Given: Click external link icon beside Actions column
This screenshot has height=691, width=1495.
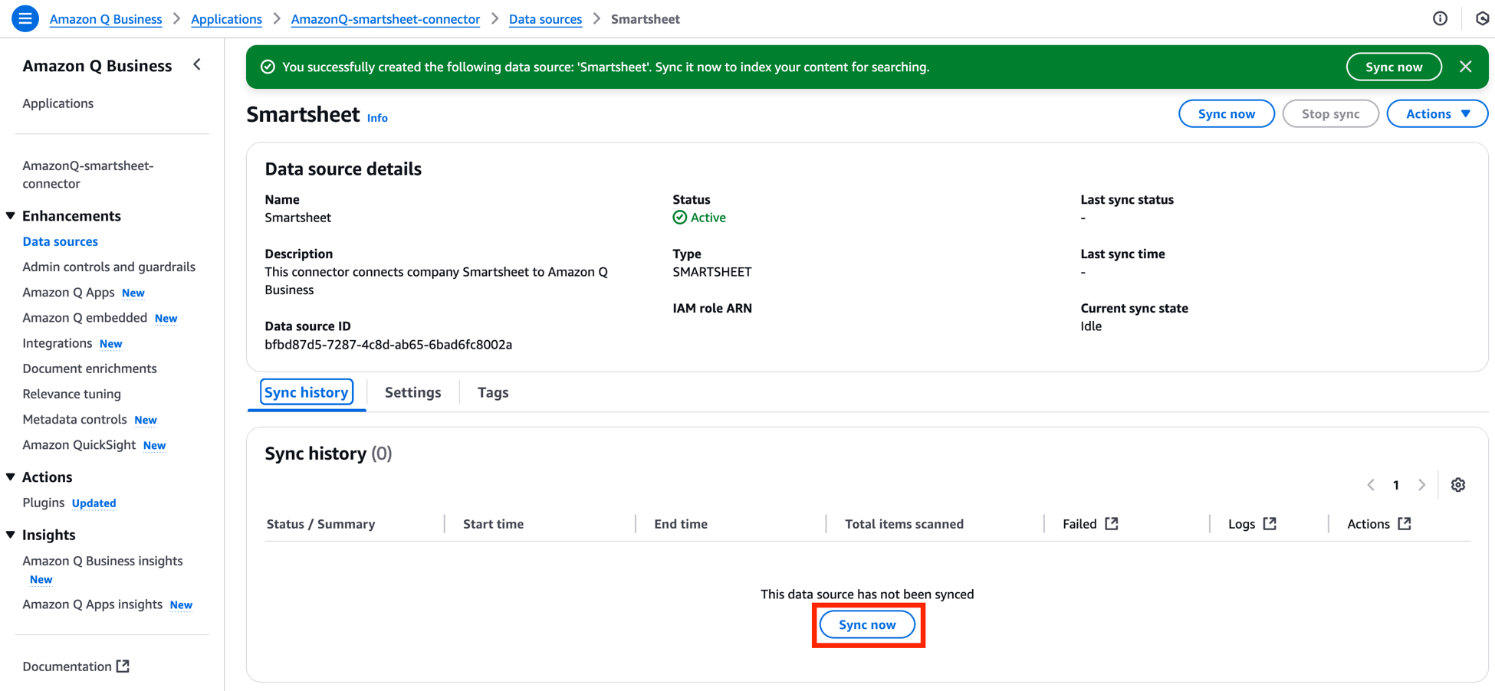Looking at the screenshot, I should [1404, 524].
